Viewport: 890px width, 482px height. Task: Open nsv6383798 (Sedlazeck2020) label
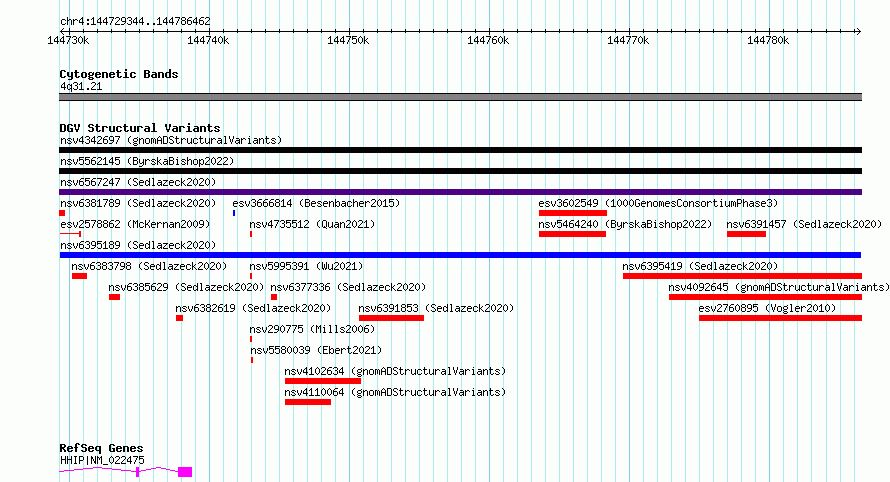(149, 266)
